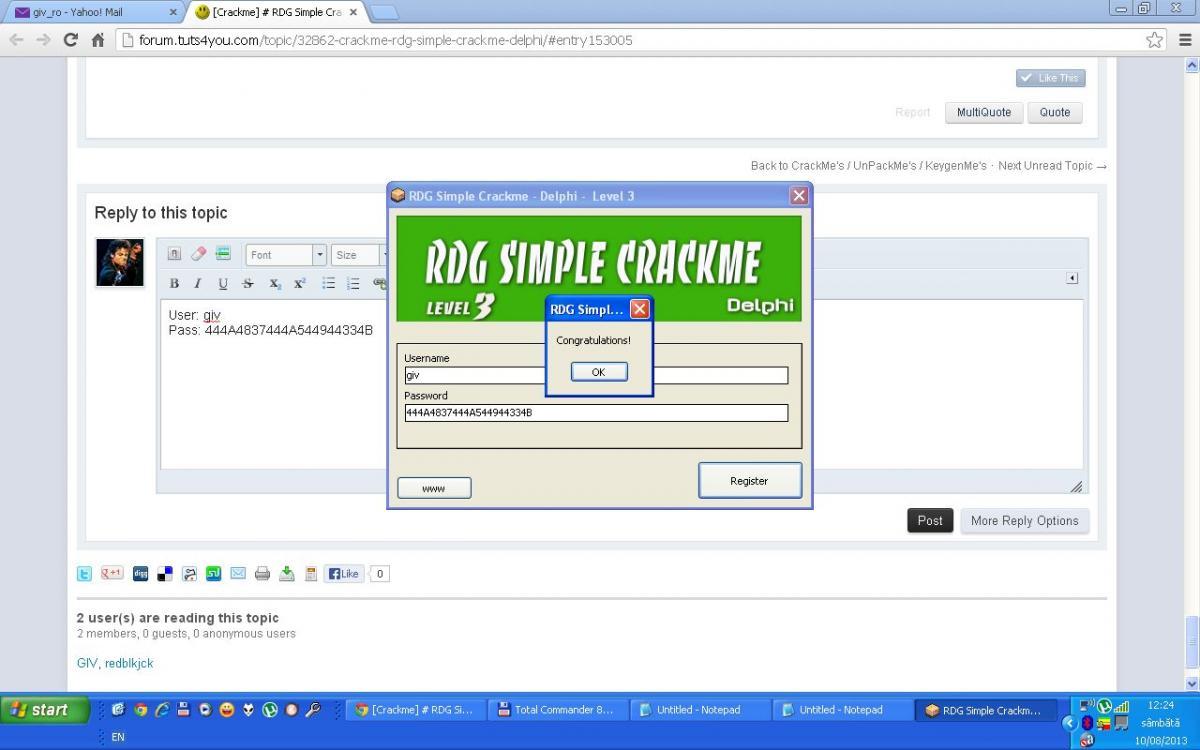This screenshot has height=750, width=1200.
Task: Click the eraser remove-format icon in editor
Action: [x=198, y=255]
